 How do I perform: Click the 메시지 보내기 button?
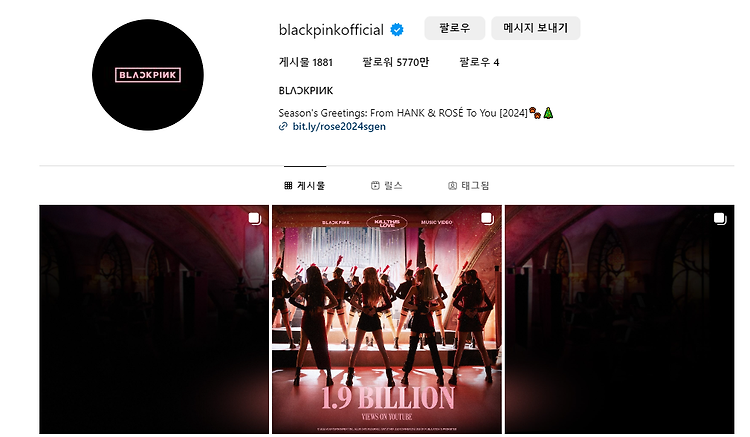pyautogui.click(x=536, y=28)
